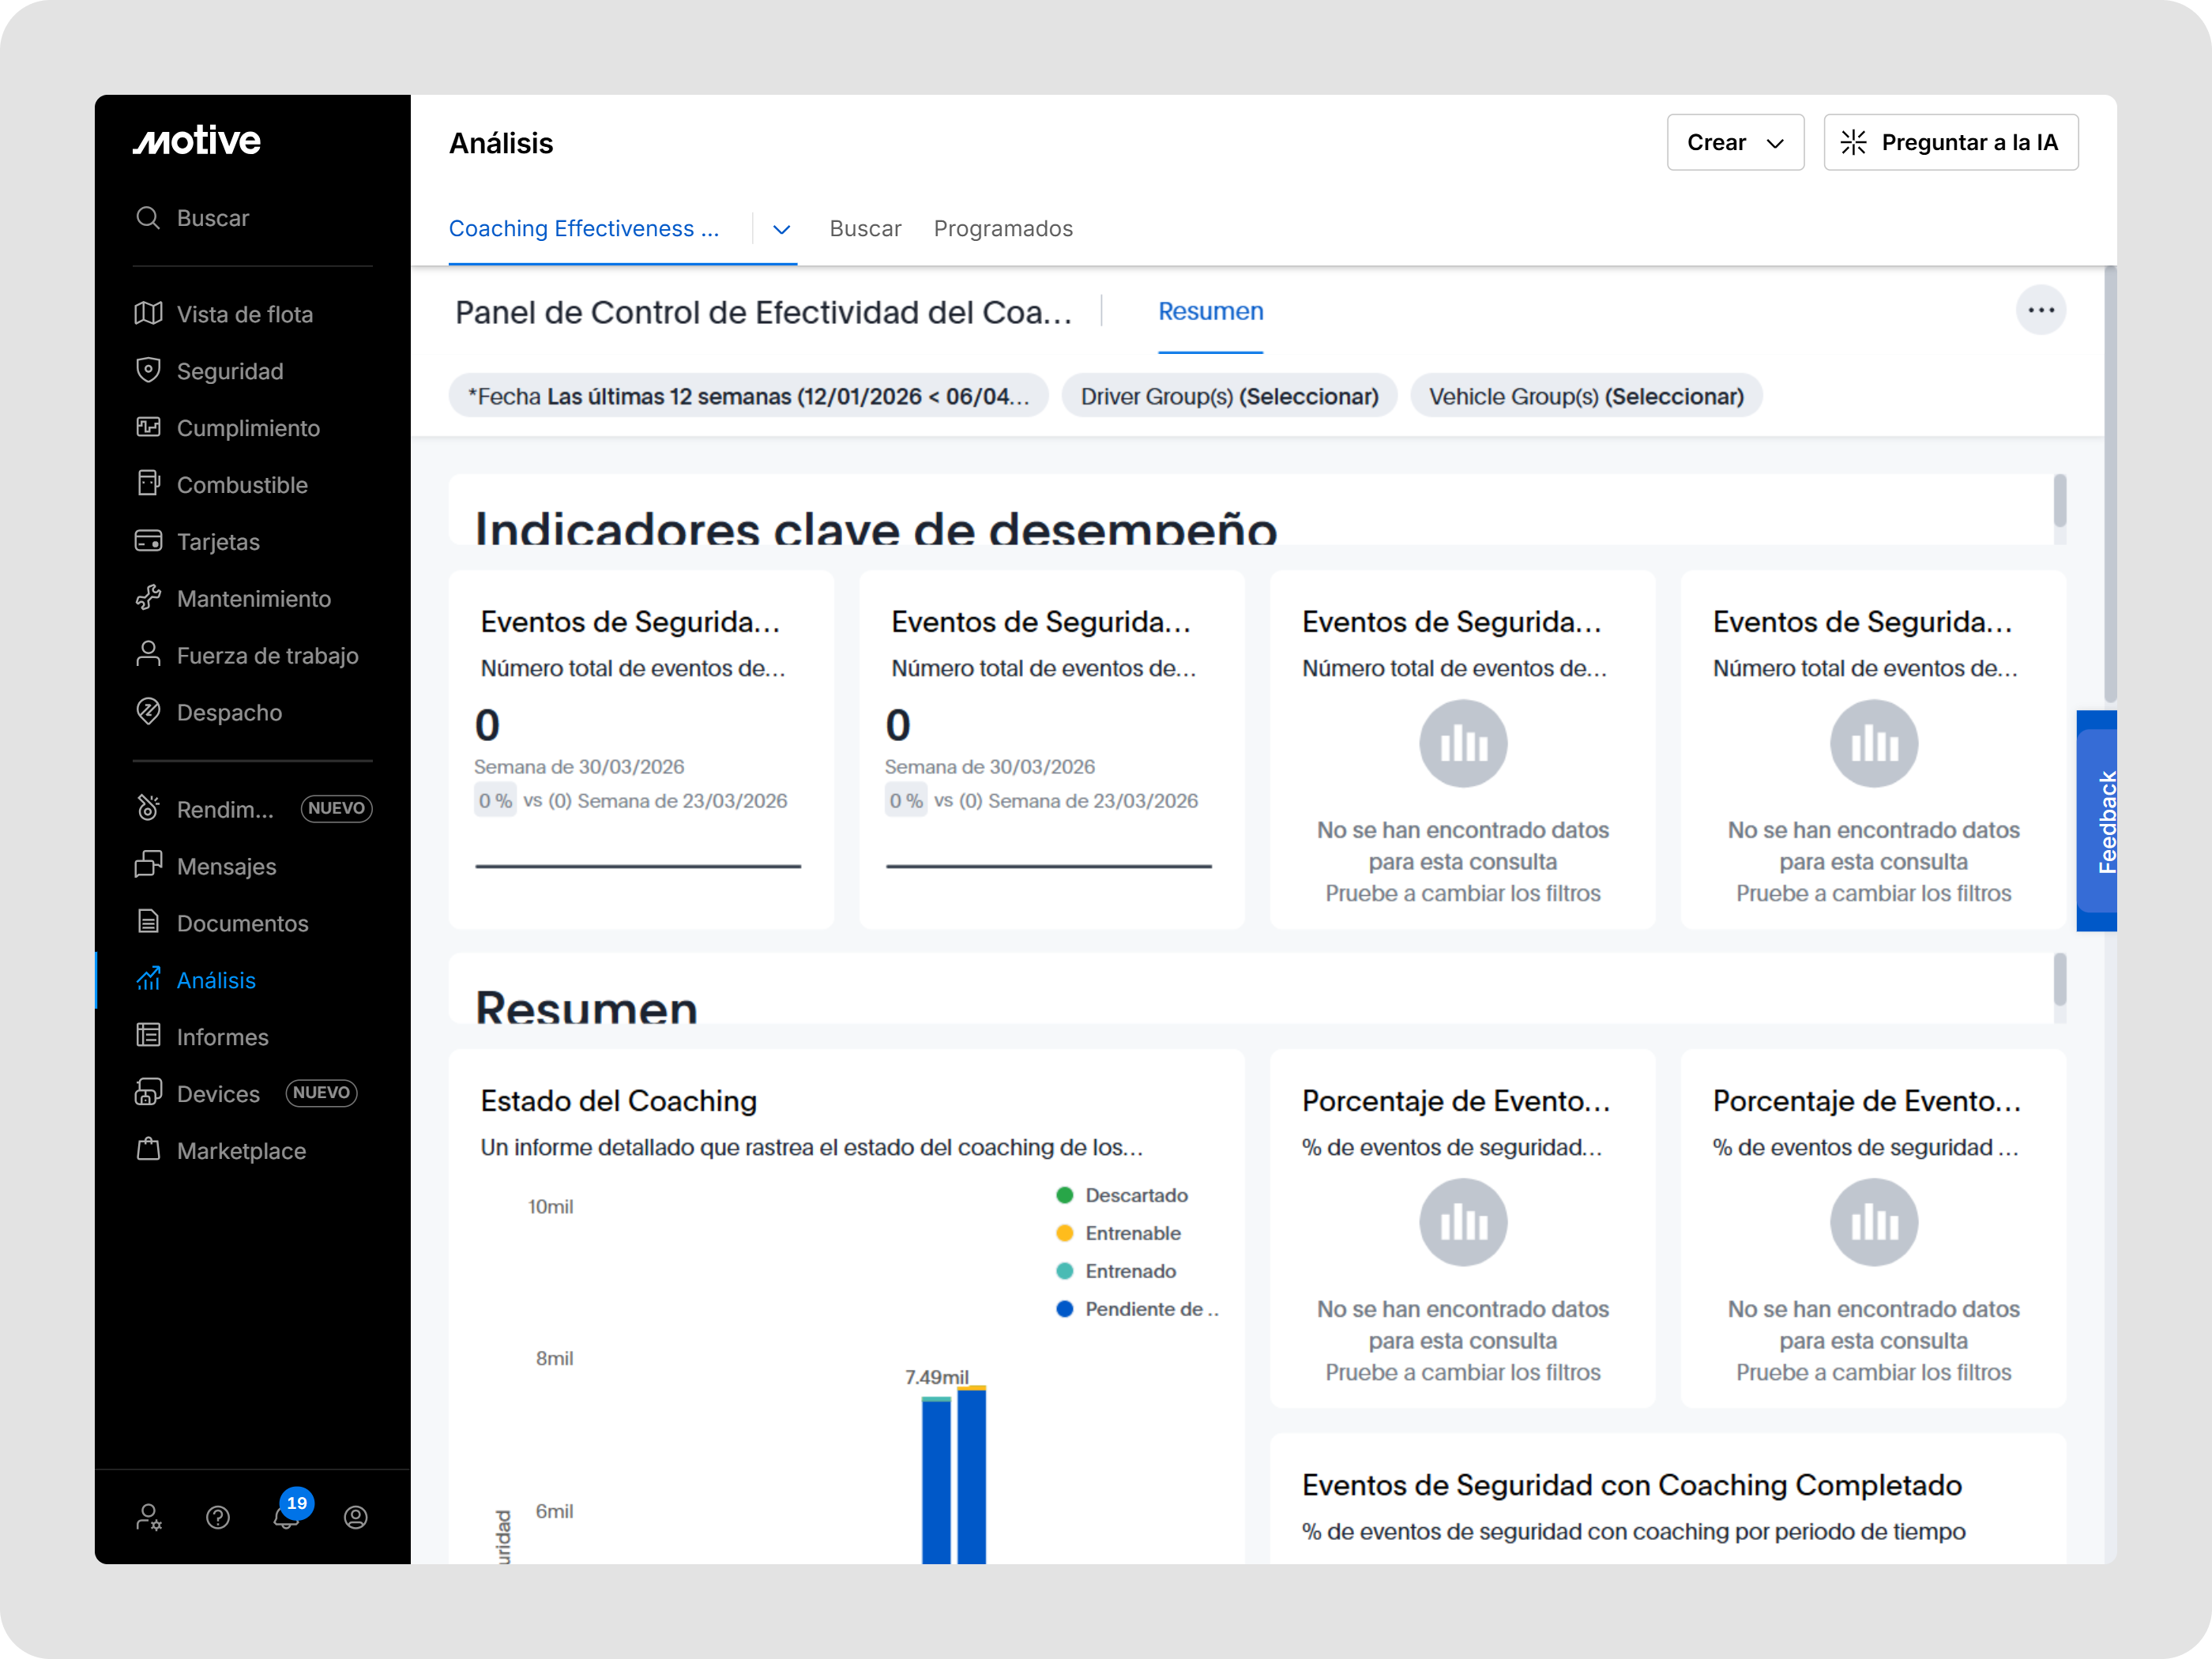Image resolution: width=2212 pixels, height=1659 pixels.
Task: Expand dashboard selector chevron next to Coaching Effectiveness
Action: pos(782,230)
